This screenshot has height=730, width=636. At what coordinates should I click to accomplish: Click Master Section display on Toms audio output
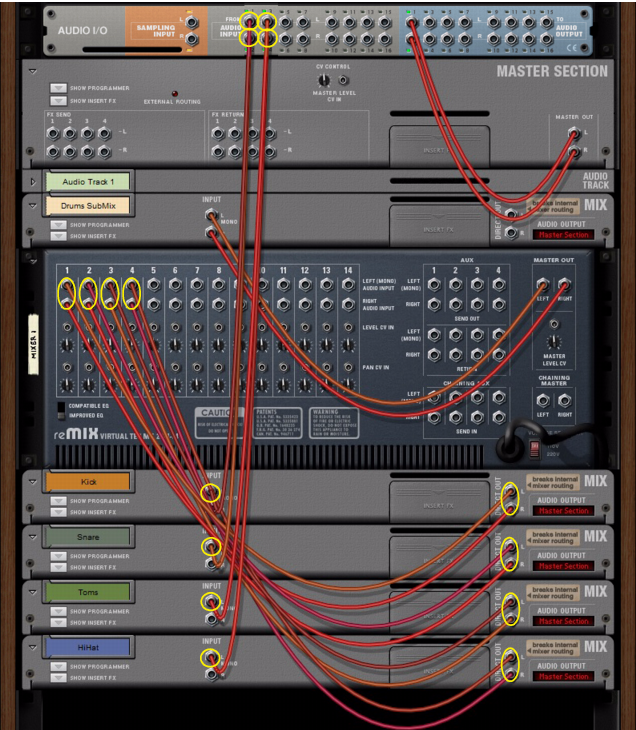[563, 621]
